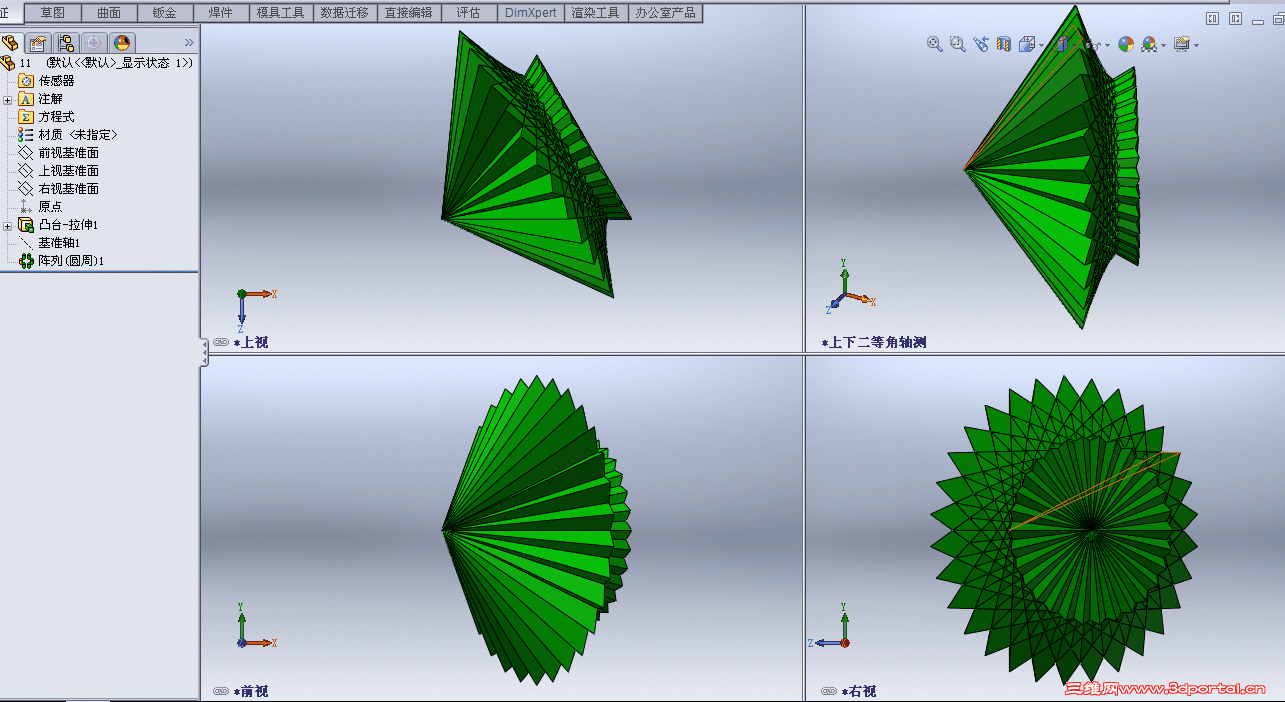Click *上视 viewport label
This screenshot has height=702, width=1285.
tap(251, 342)
